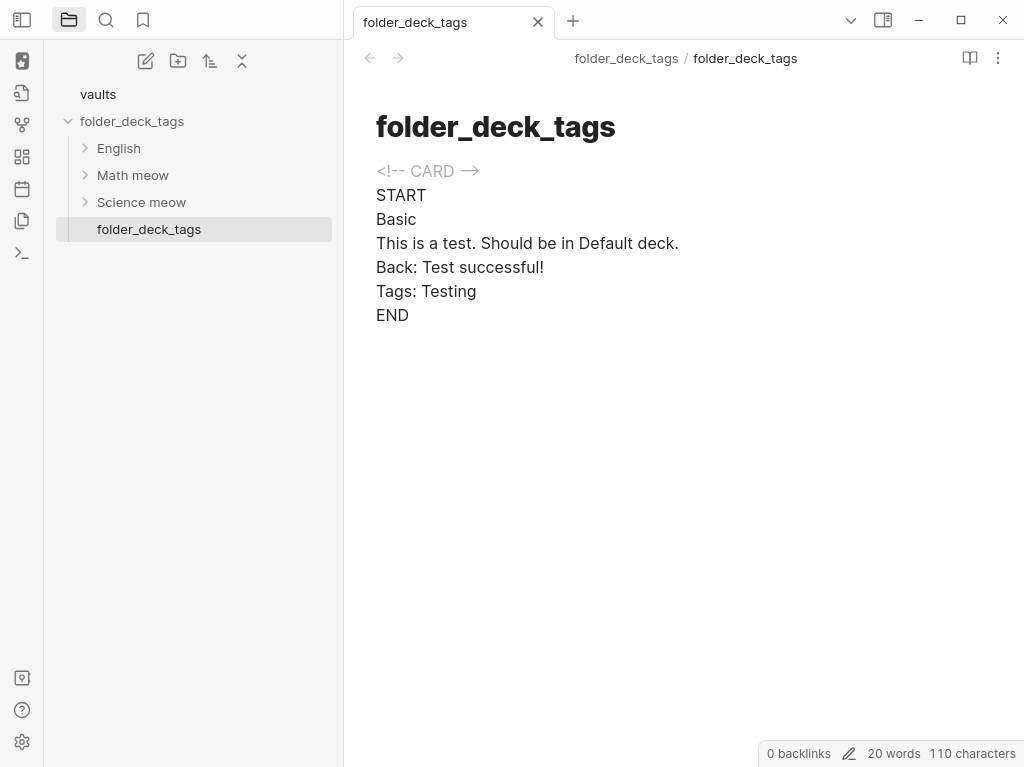This screenshot has width=1024, height=767.
Task: Navigate back with the left arrow
Action: [x=370, y=58]
